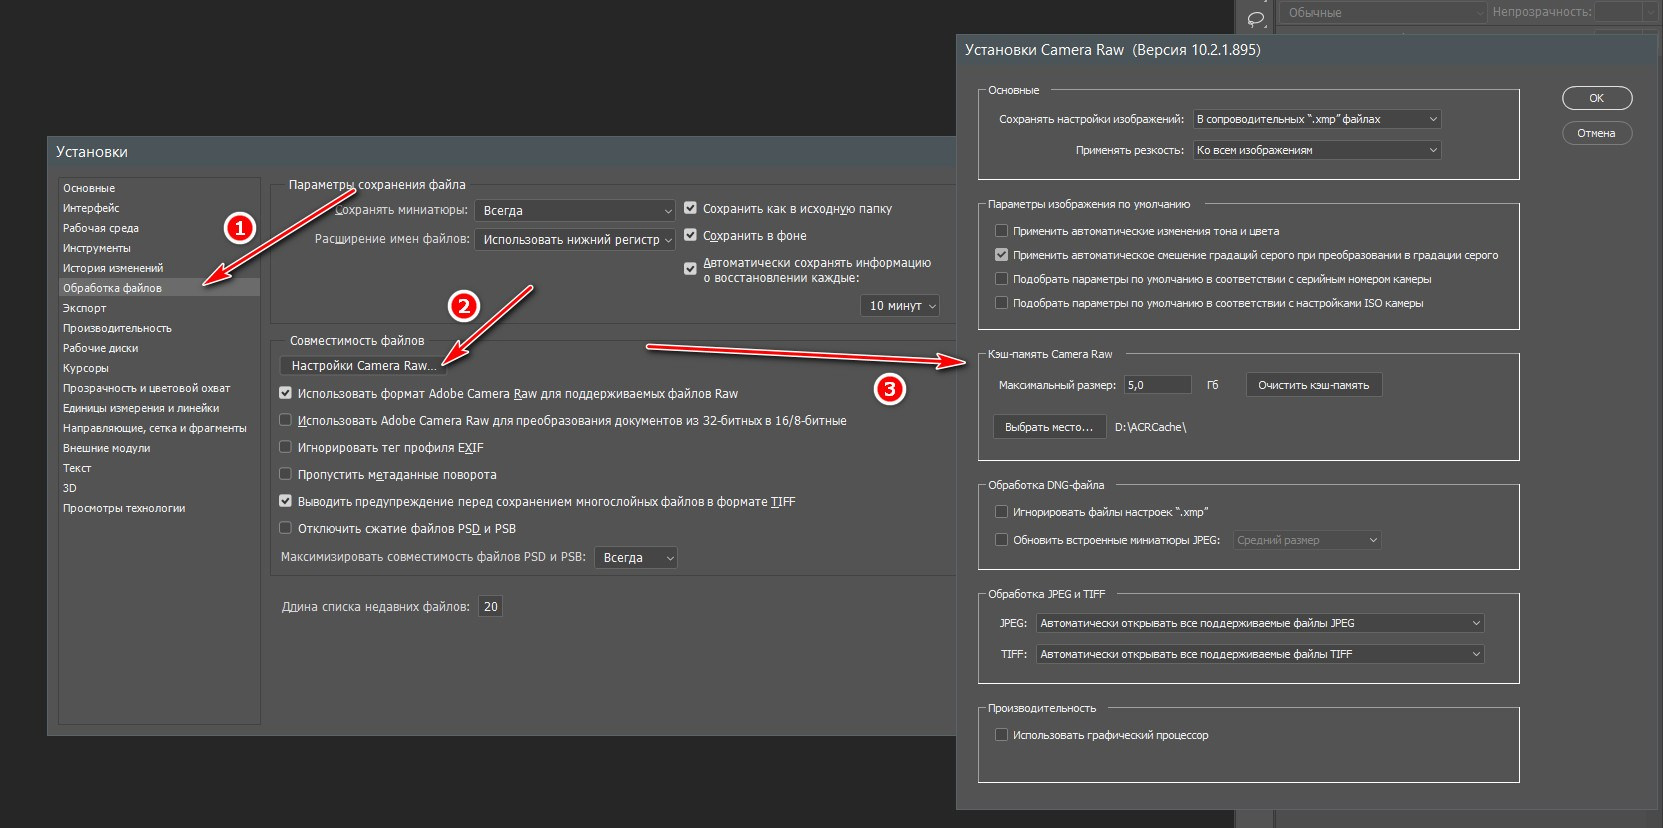Switch to the "Внешние модули" section
The width and height of the screenshot is (1663, 828).
click(x=106, y=448)
